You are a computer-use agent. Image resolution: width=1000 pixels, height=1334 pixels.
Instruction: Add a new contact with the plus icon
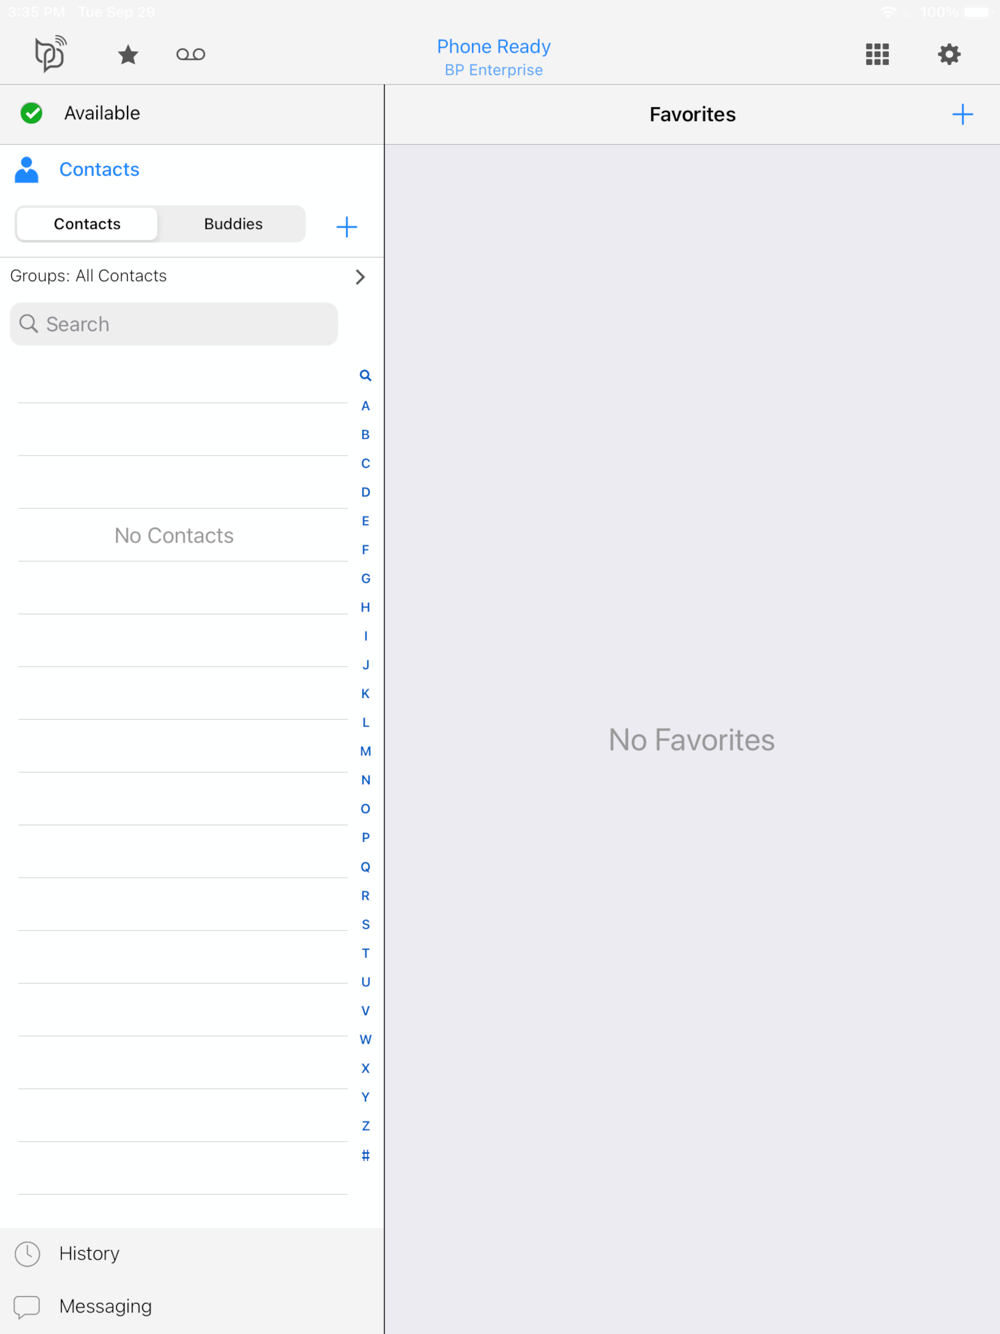pos(346,227)
